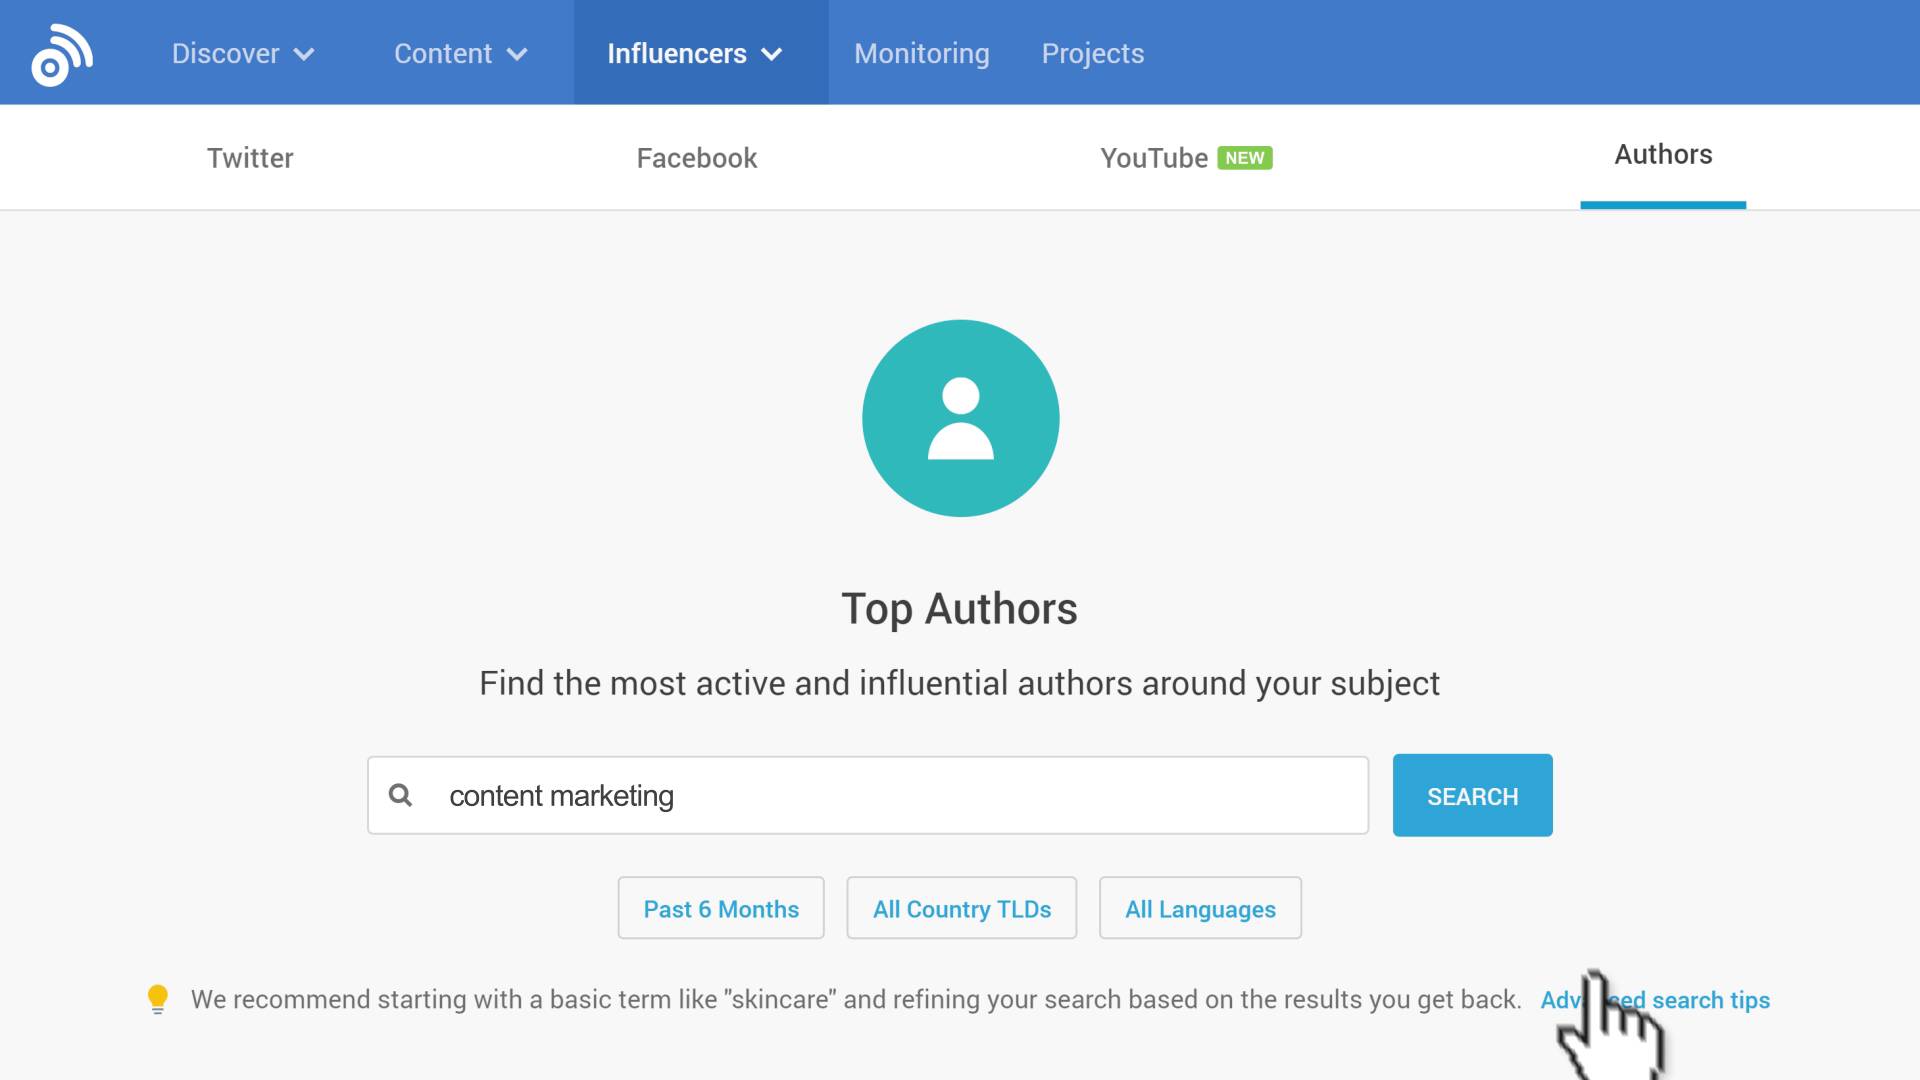Click the BuzzSumo logo icon
1920x1080 pixels.
[x=62, y=54]
